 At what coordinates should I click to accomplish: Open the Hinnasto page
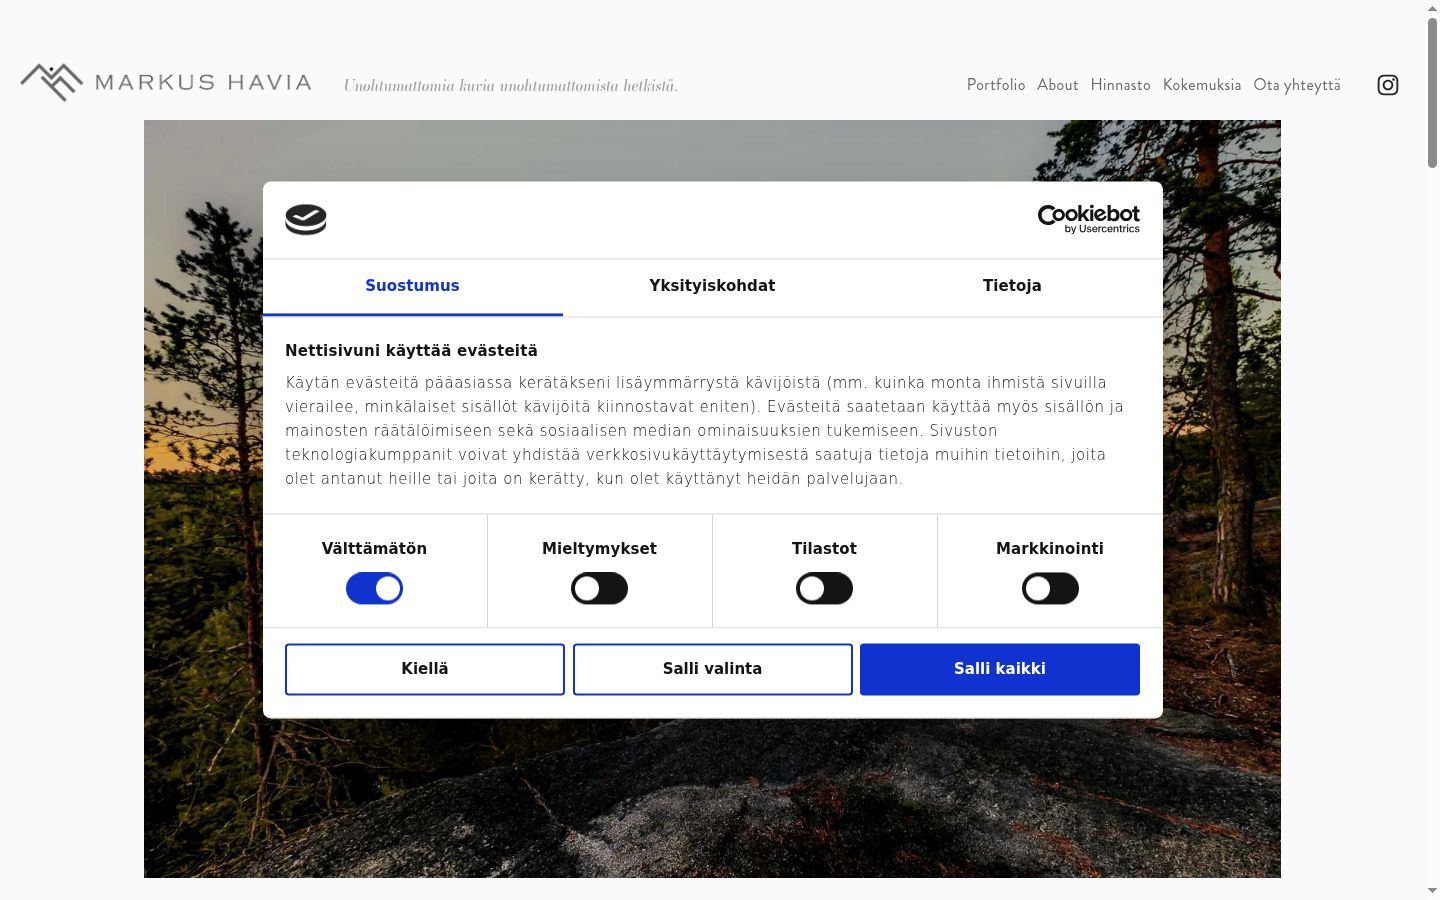pos(1120,85)
